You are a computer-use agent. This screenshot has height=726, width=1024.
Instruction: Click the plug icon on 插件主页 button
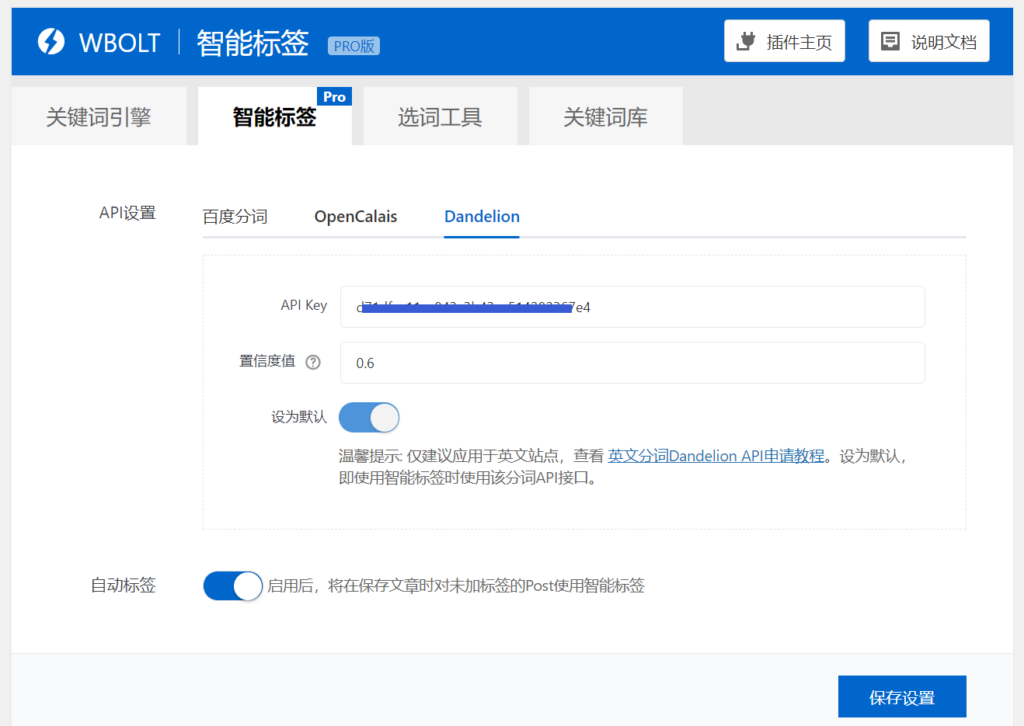(x=746, y=40)
